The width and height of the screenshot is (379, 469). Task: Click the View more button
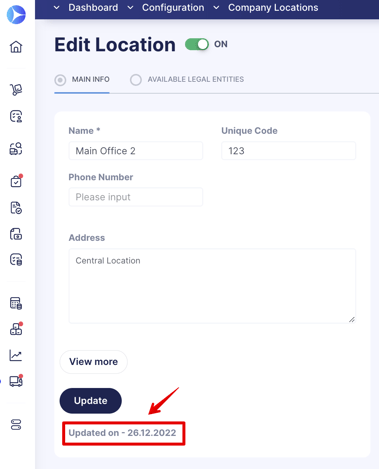click(93, 362)
